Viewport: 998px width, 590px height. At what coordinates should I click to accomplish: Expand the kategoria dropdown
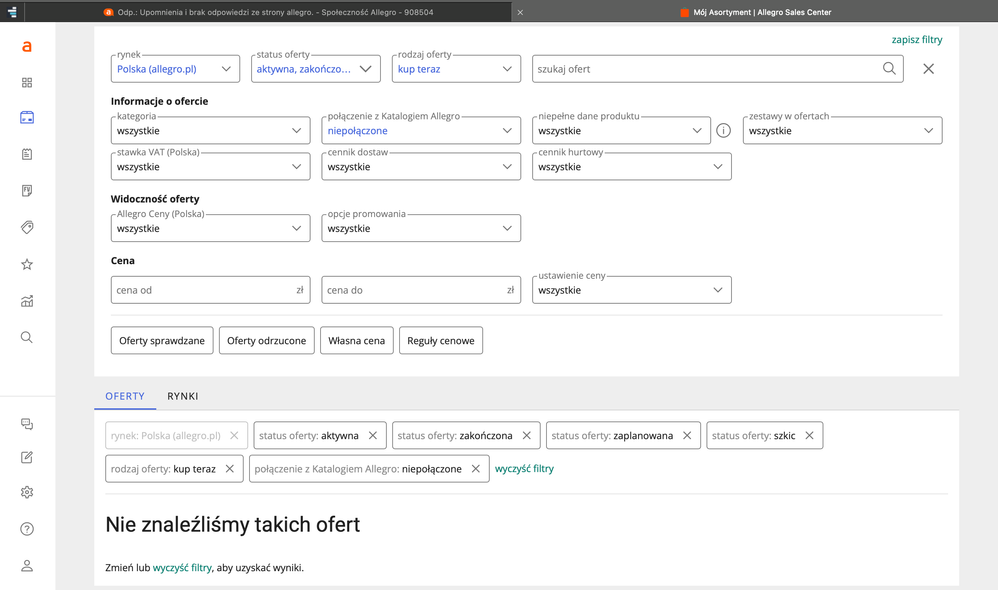point(211,130)
